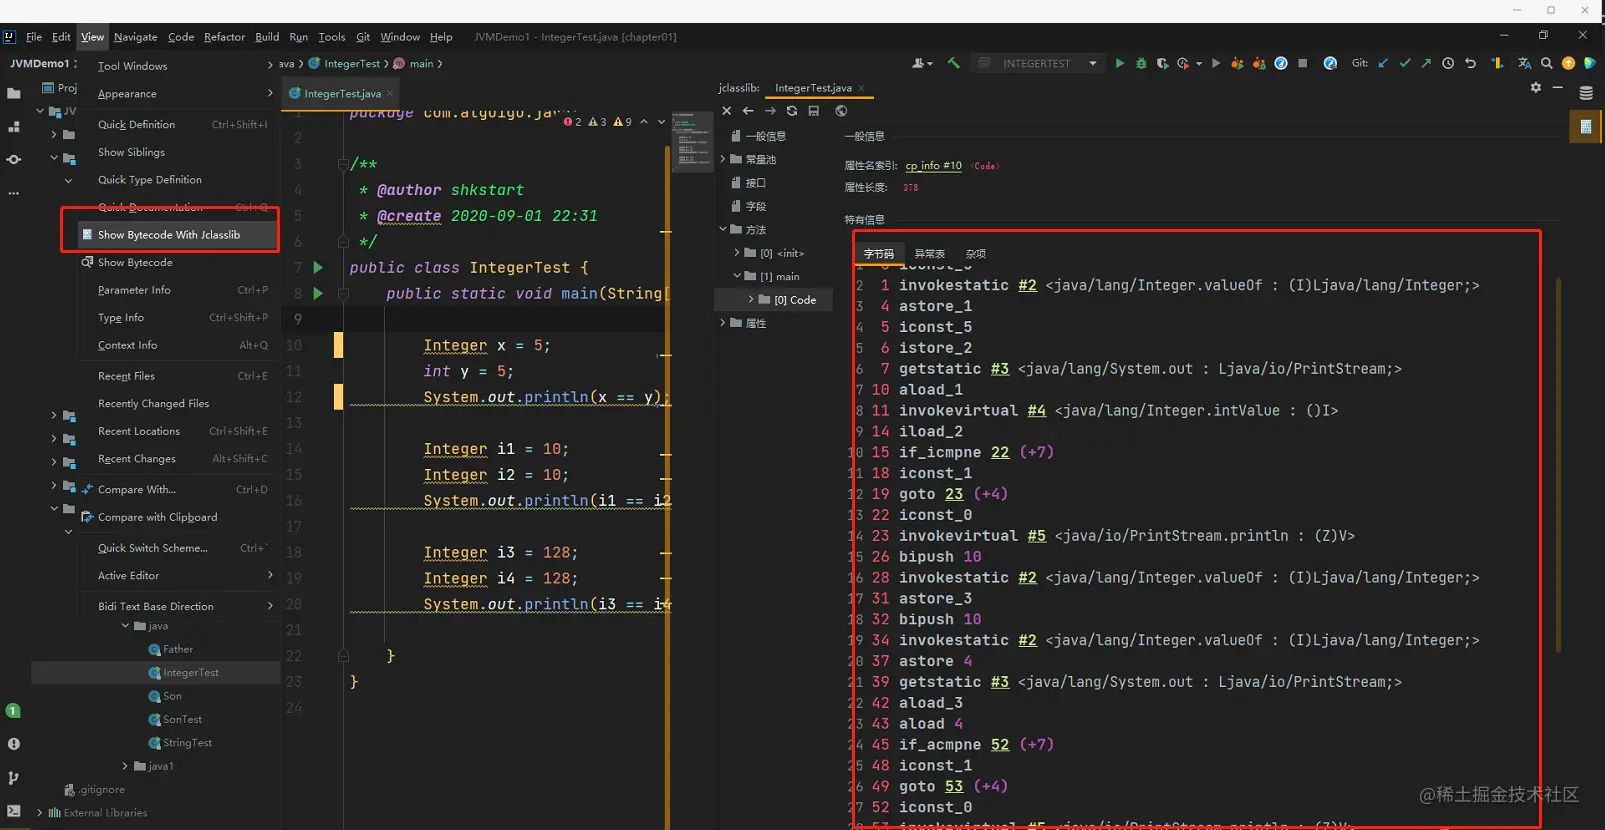This screenshot has height=830, width=1605.
Task: Open the jclasslib web browser globe icon
Action: tap(841, 111)
